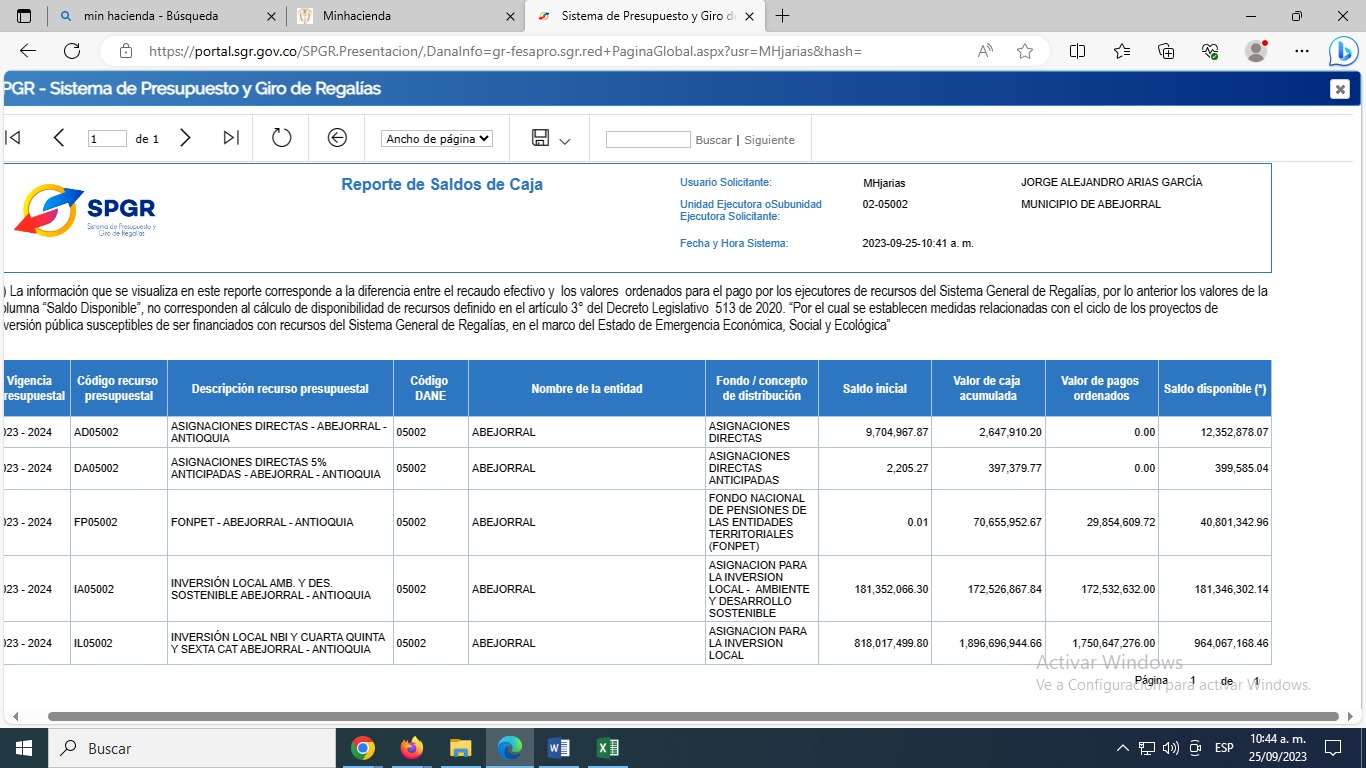Open Collections icon in Edge toolbar
This screenshot has height=768, width=1366.
coord(1166,51)
